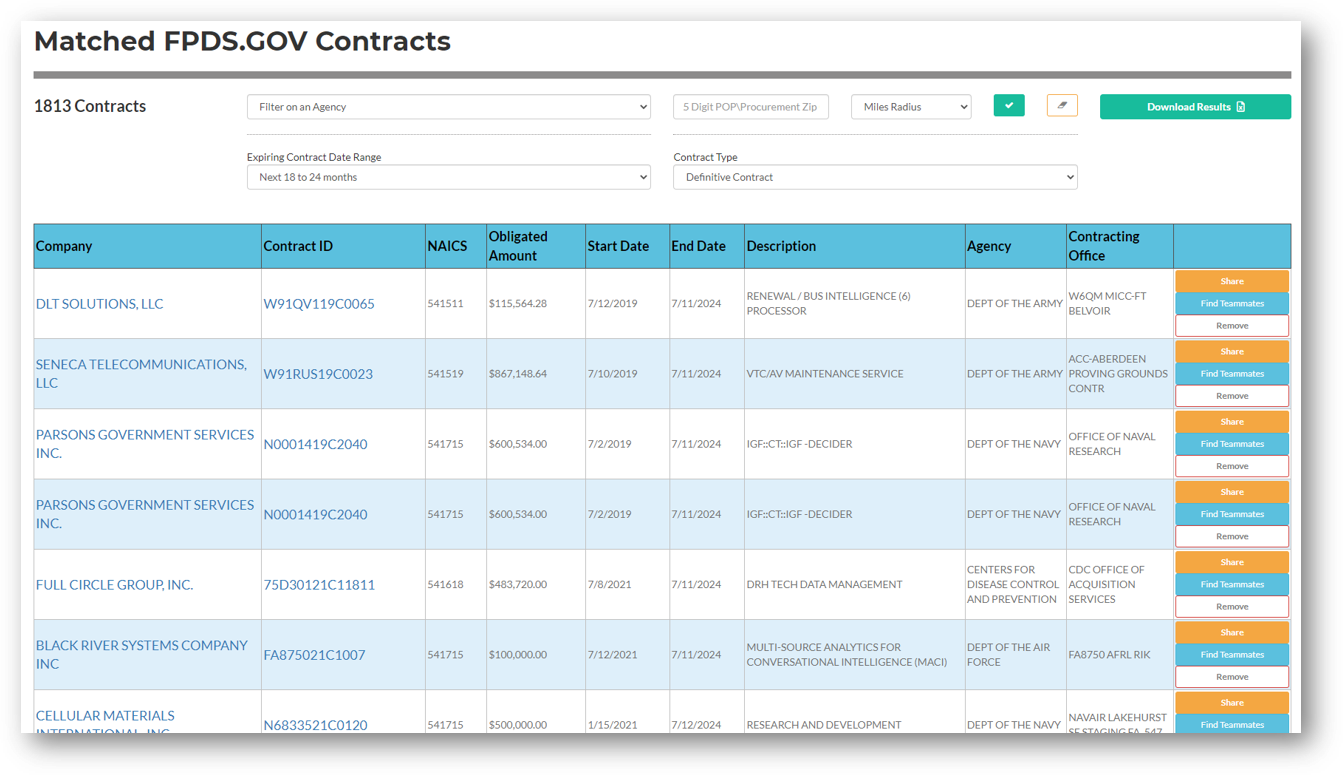Focus the 5 Digit POP\Procurement Zip field
1343x775 pixels.
click(750, 107)
